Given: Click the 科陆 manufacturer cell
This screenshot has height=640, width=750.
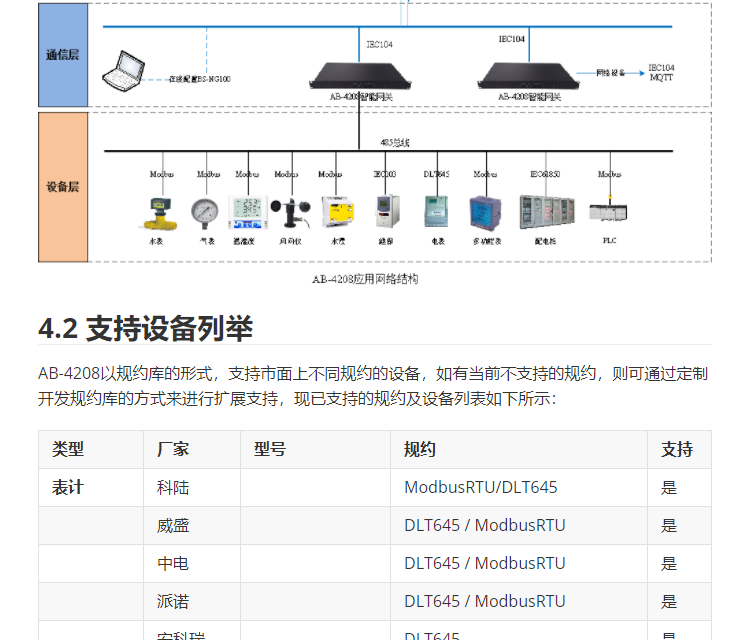Looking at the screenshot, I should (x=192, y=487).
